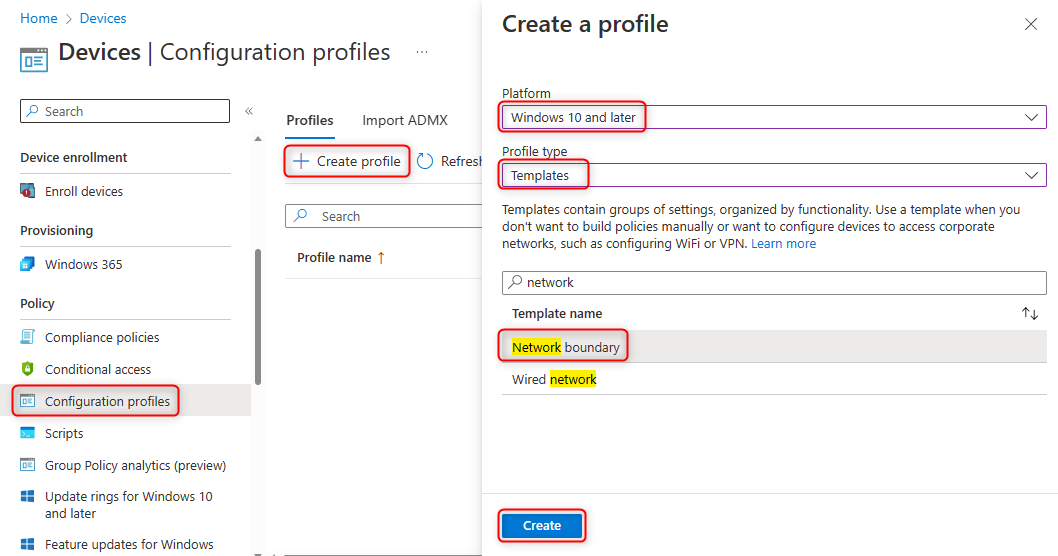Select Configuration profiles in sidebar
Screen dimensions: 1058x556
click(x=107, y=401)
